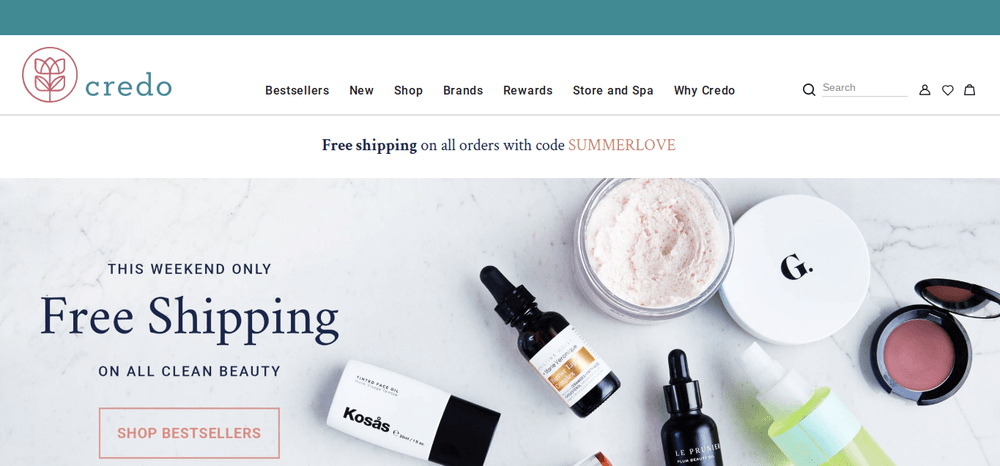Open the Bestsellers menu item

297,91
